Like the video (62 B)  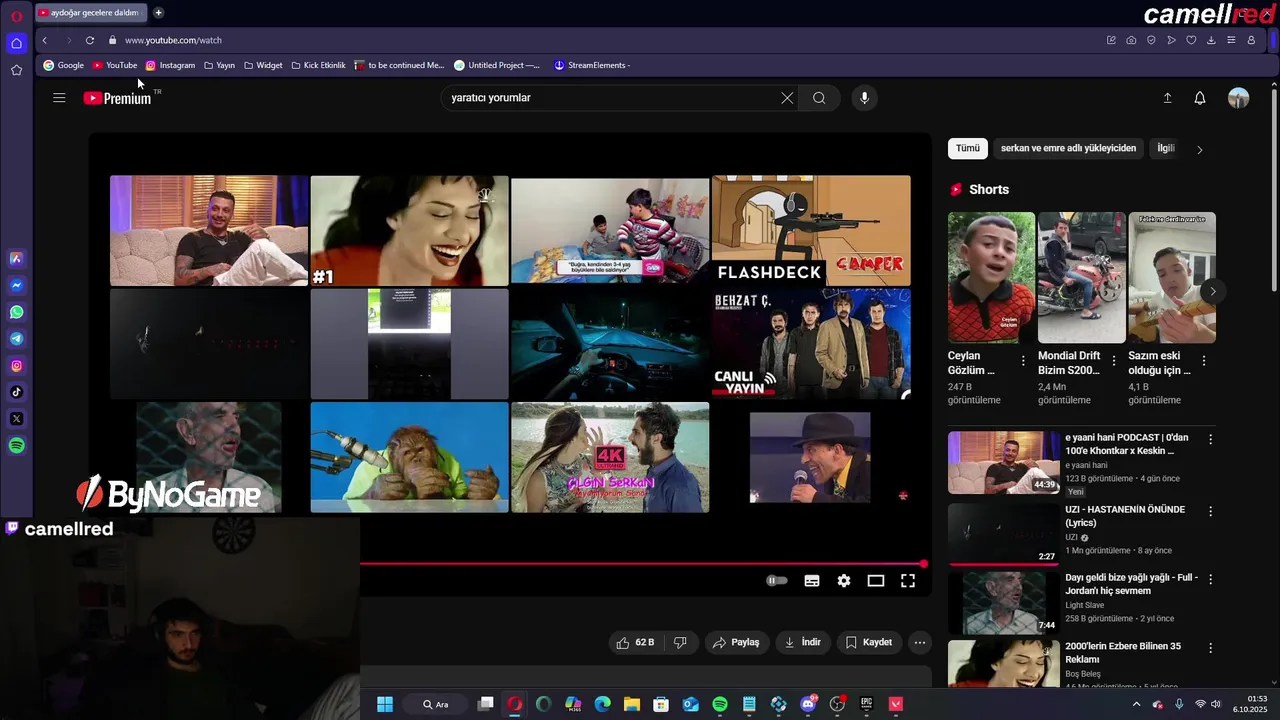click(635, 642)
